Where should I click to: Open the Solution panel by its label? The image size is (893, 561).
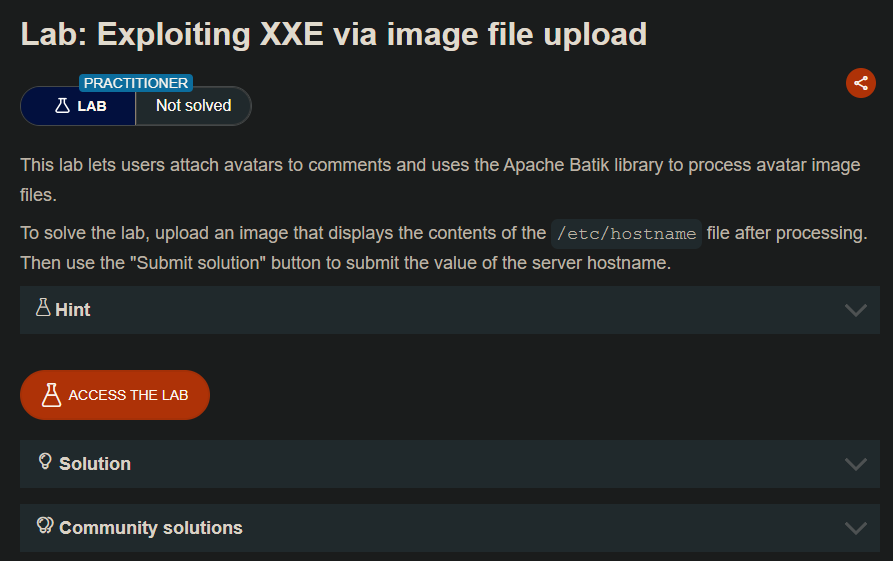(x=95, y=464)
